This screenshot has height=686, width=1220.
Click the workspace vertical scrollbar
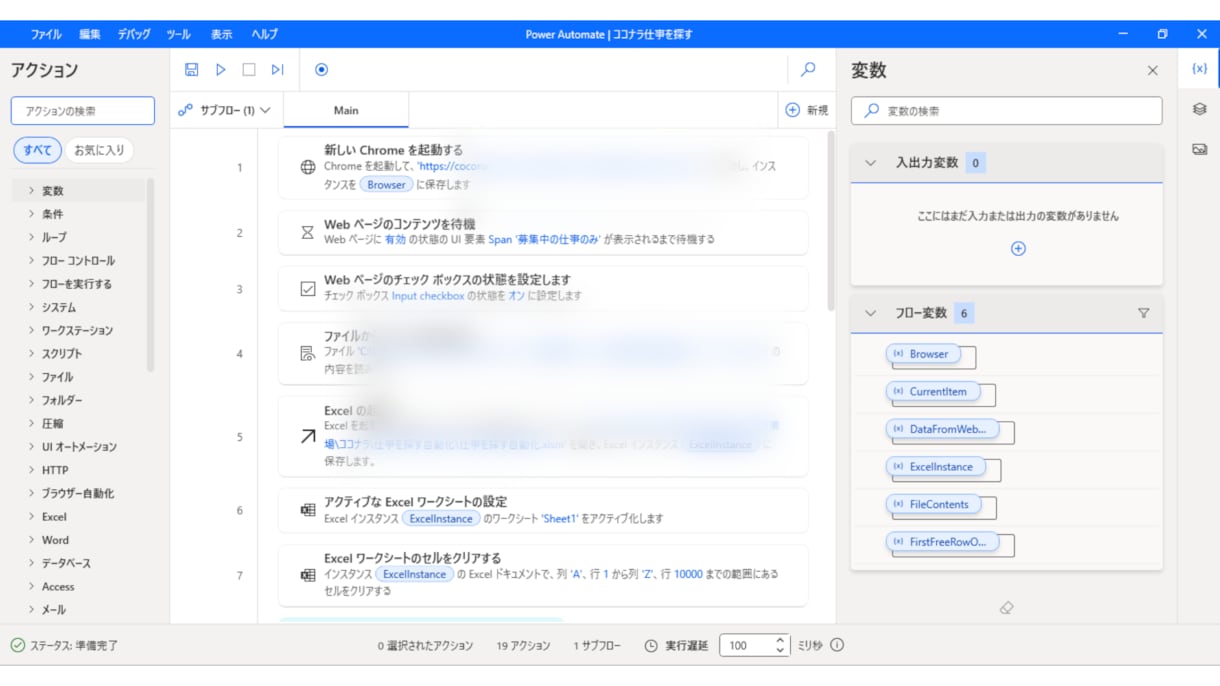coord(830,222)
